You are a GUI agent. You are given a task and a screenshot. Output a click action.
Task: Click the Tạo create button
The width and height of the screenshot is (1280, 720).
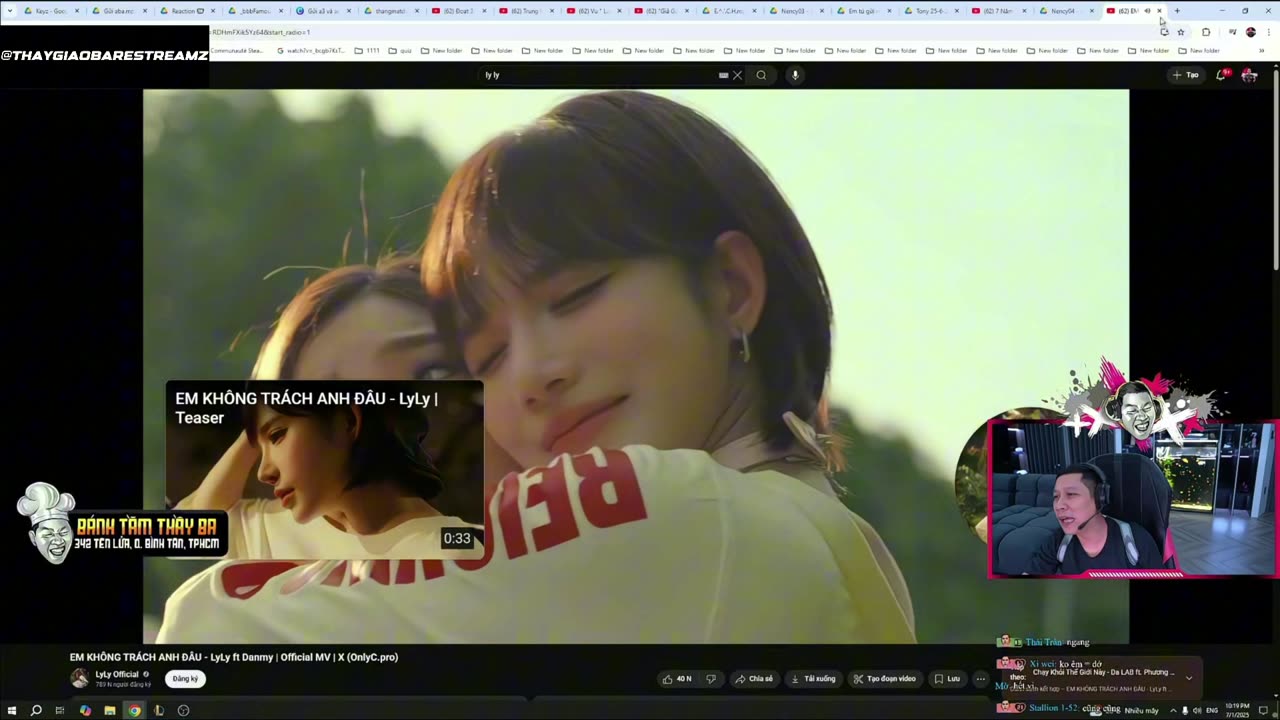(x=1186, y=75)
